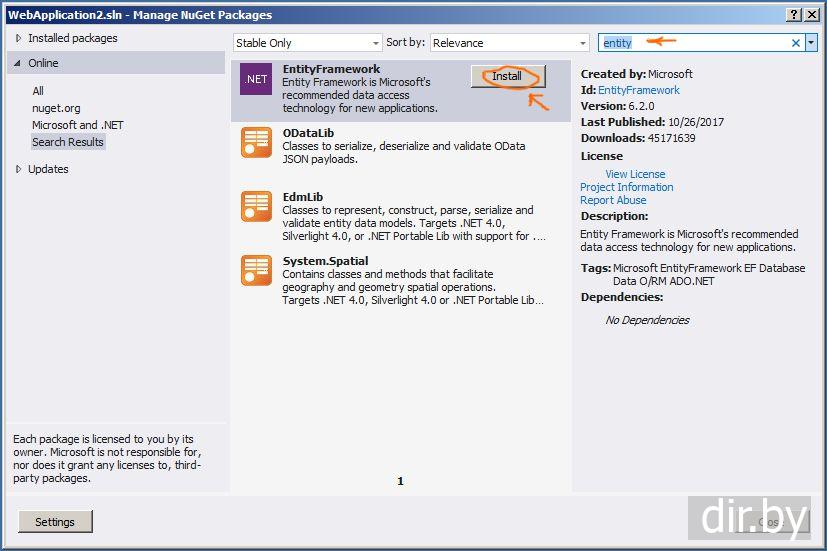Click the search field containing entity
The height and width of the screenshot is (551, 827).
click(x=694, y=43)
